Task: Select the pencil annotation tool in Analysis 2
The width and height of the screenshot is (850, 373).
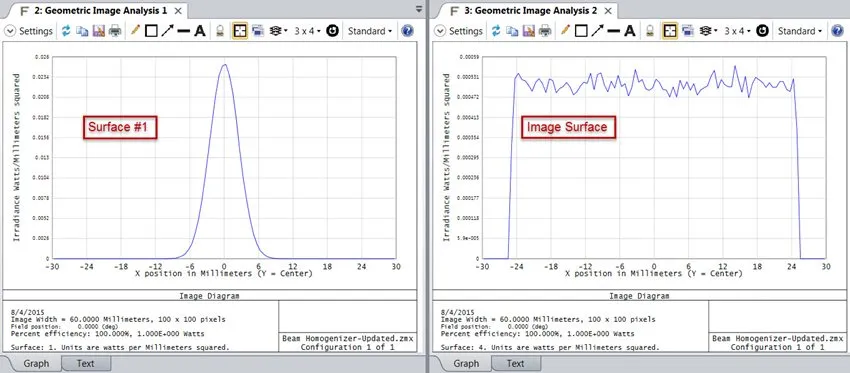Action: click(x=565, y=31)
